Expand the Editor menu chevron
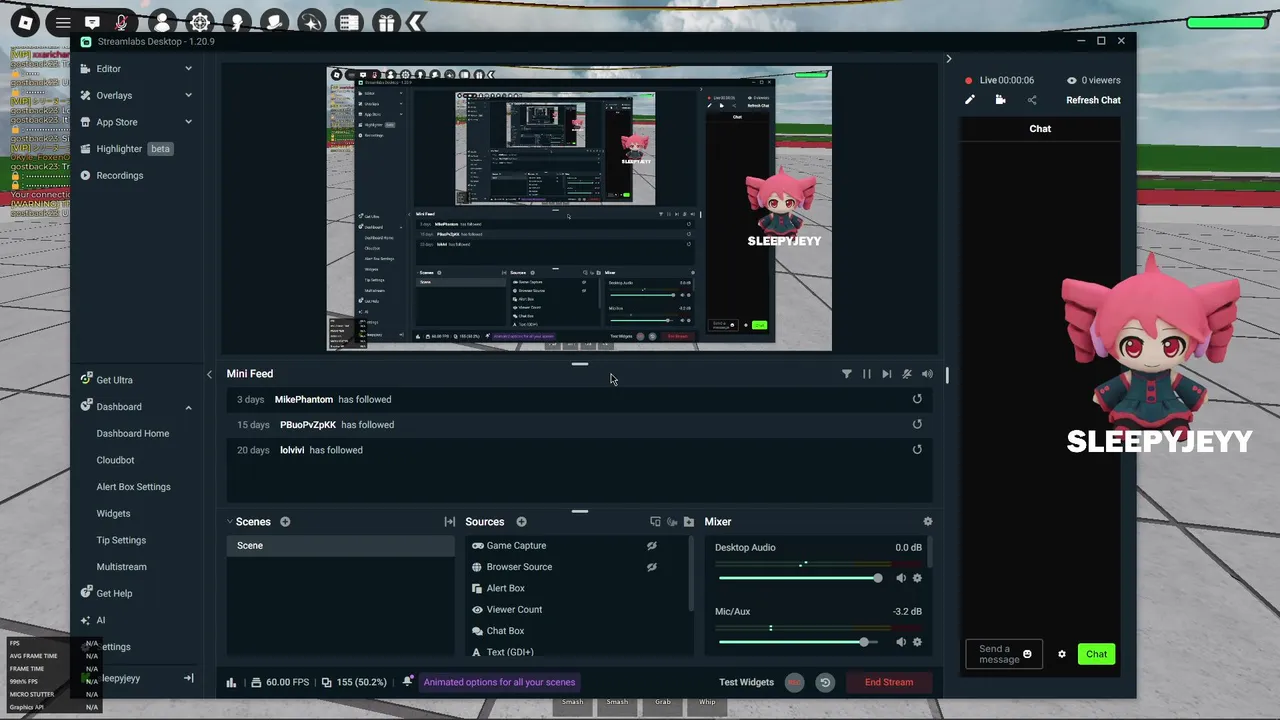 coord(188,69)
